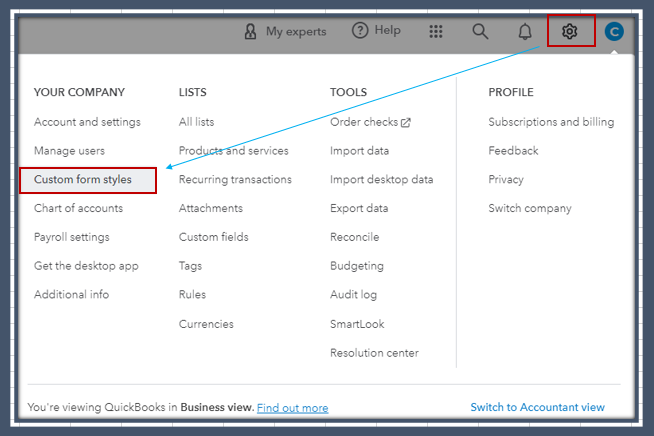Viewport: 654px width, 436px height.
Task: Open Account and settings
Action: [x=87, y=122]
